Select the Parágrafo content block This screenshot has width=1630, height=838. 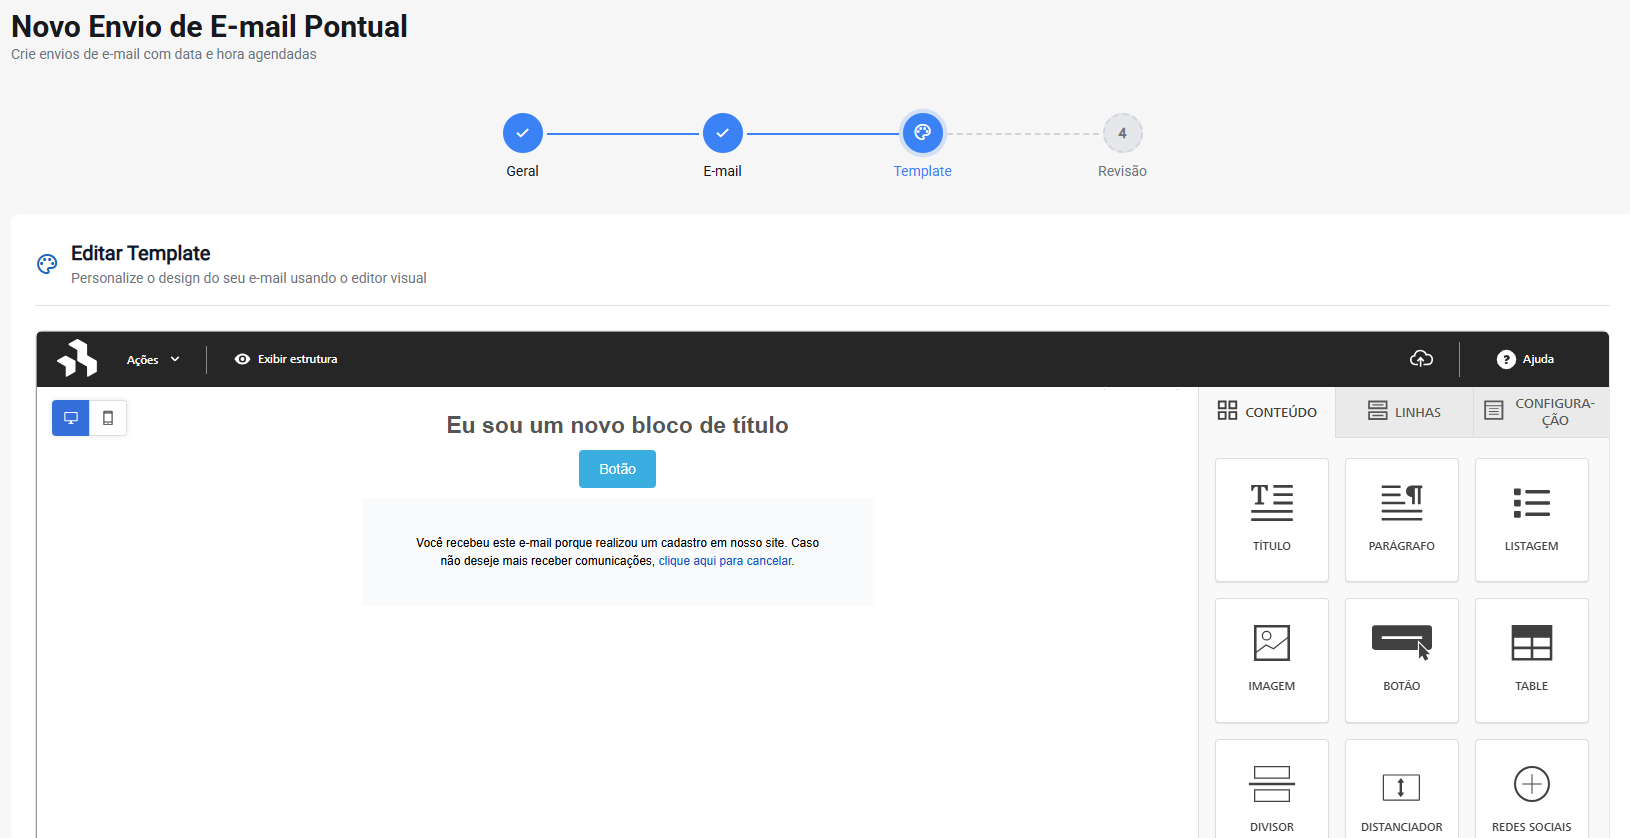click(1401, 519)
